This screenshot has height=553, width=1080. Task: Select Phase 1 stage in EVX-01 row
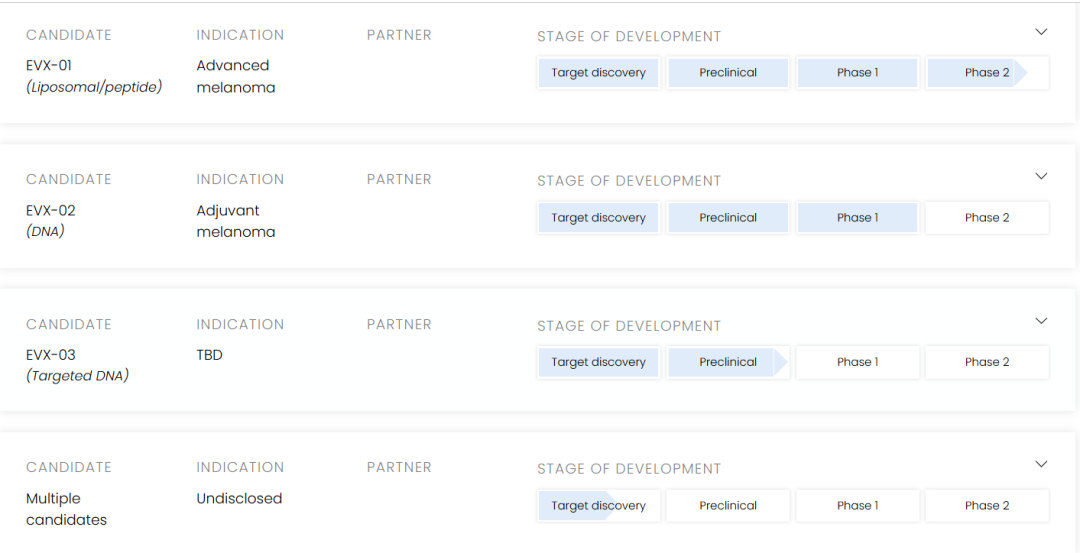858,73
